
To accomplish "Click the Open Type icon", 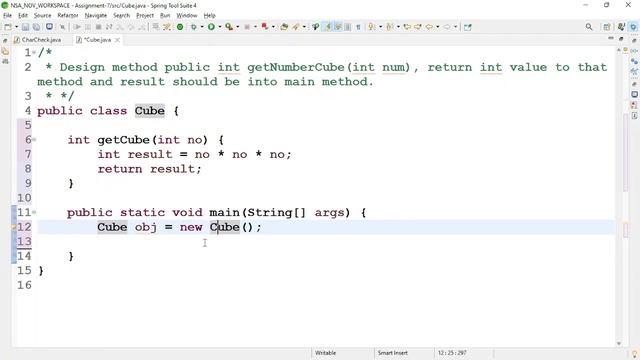I will [284, 27].
